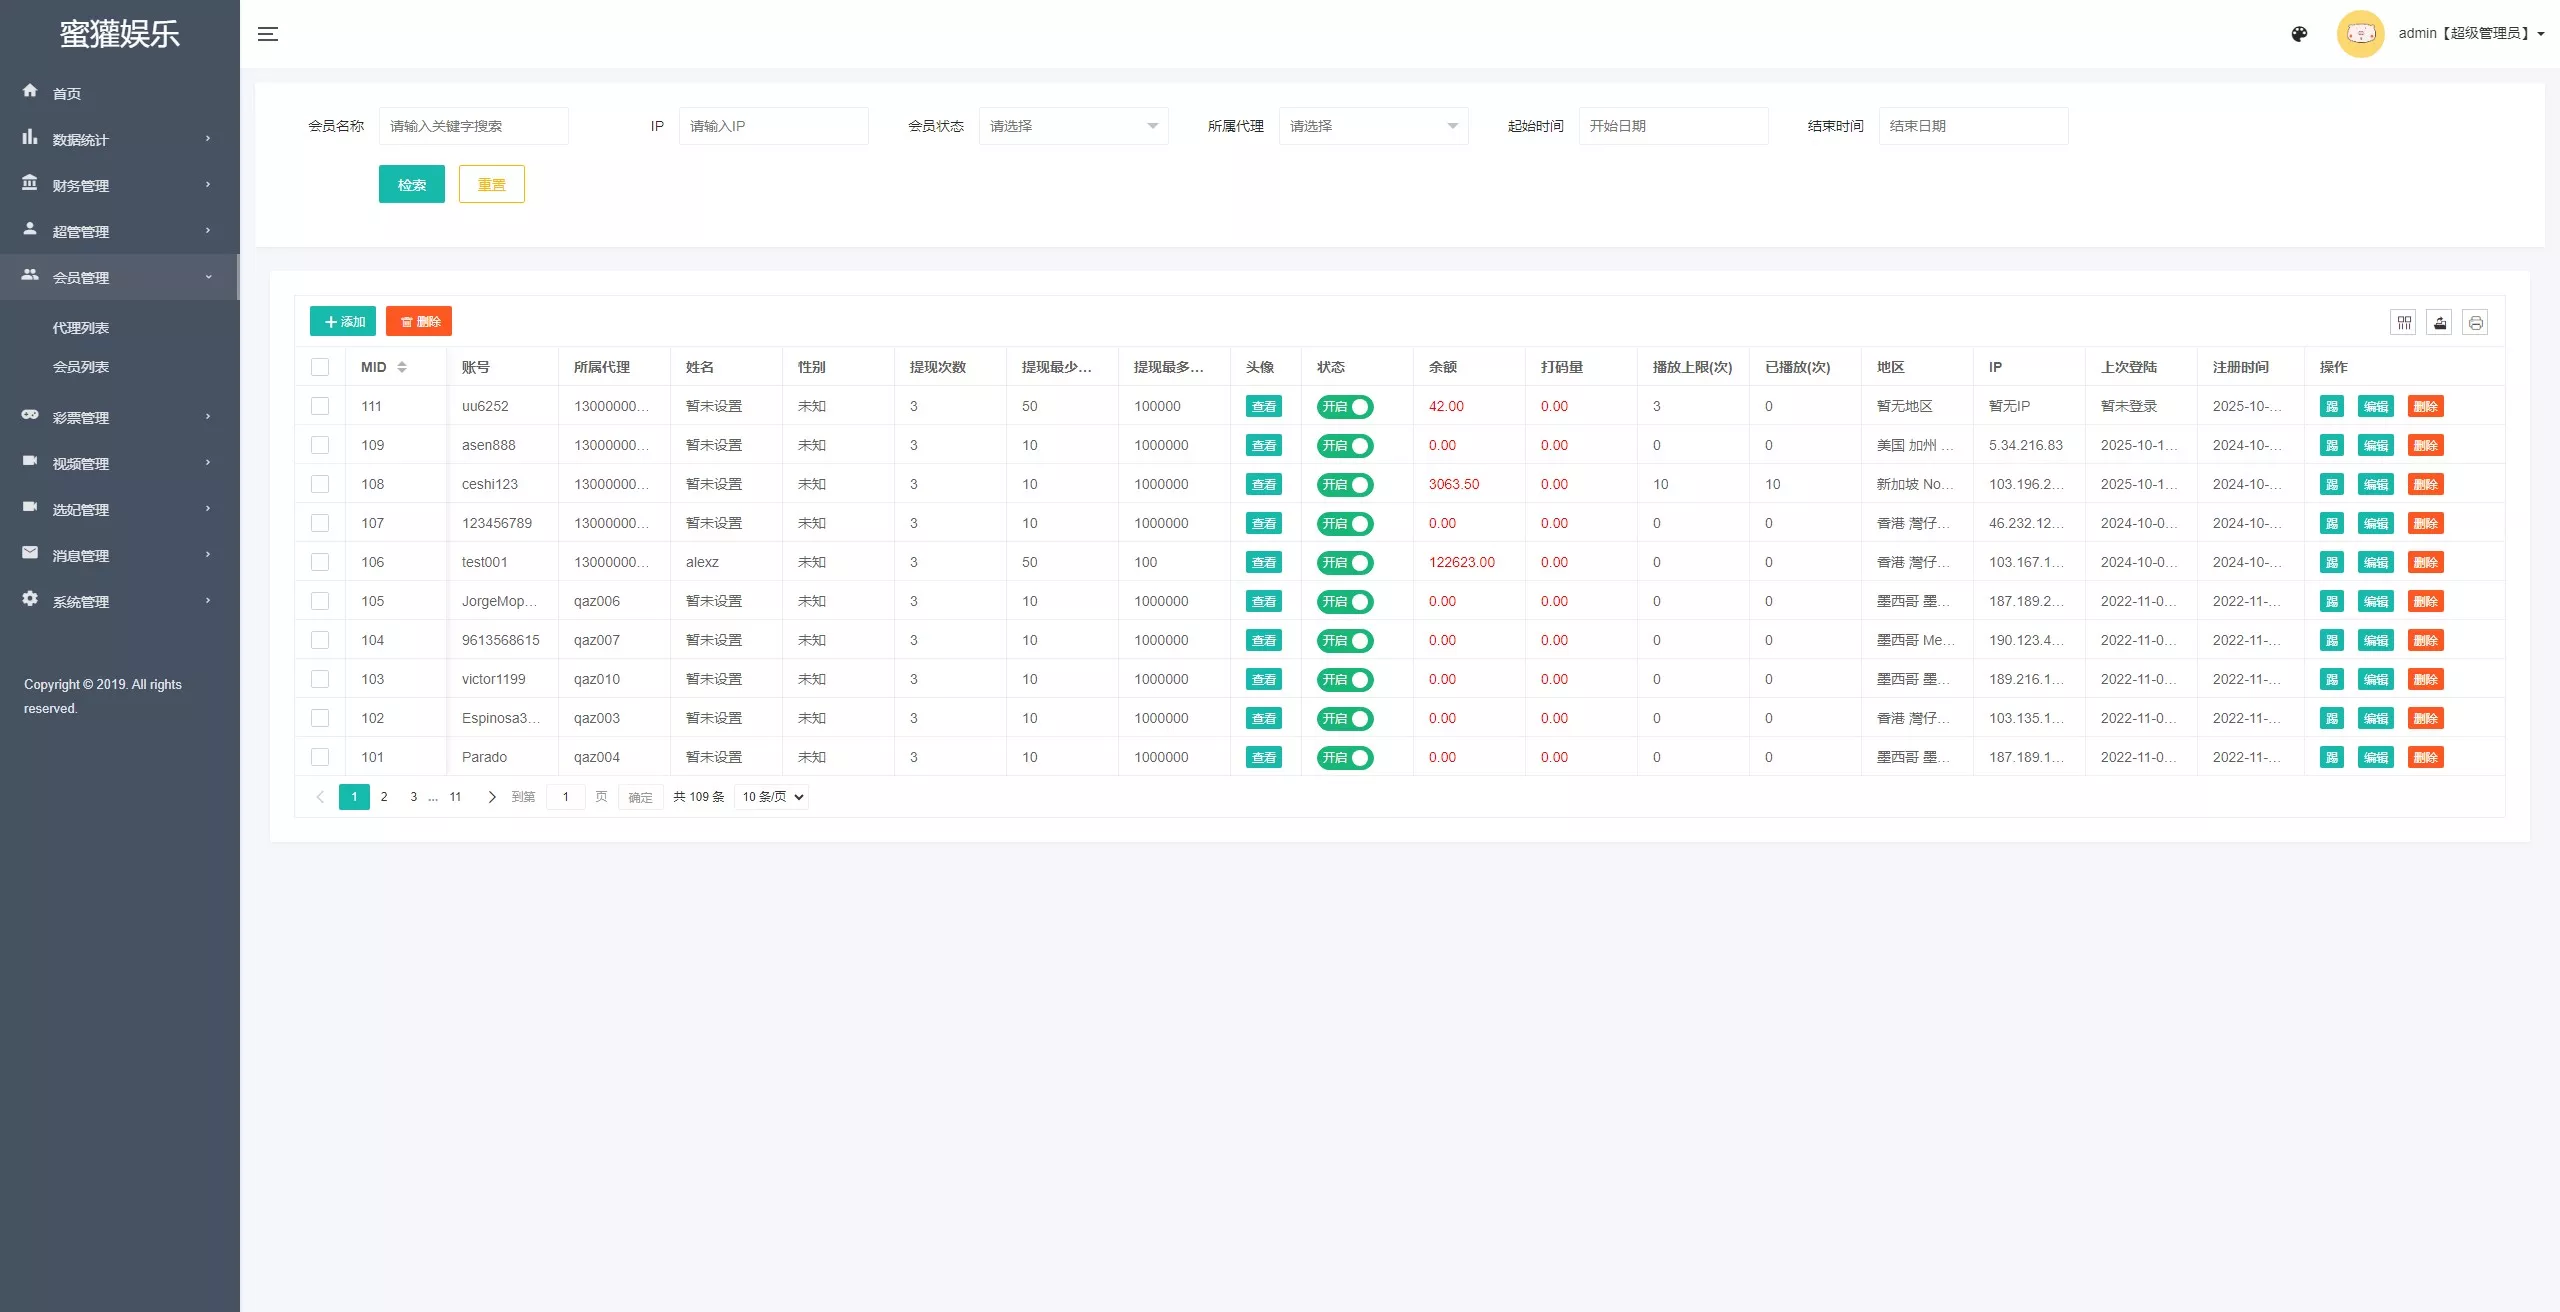This screenshot has height=1312, width=2560.
Task: Open the column filter grid icon
Action: tap(2404, 322)
